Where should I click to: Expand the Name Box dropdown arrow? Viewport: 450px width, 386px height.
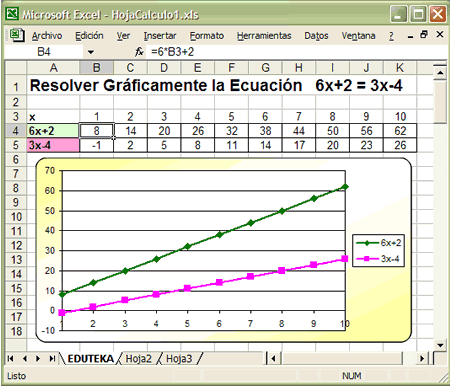point(91,52)
